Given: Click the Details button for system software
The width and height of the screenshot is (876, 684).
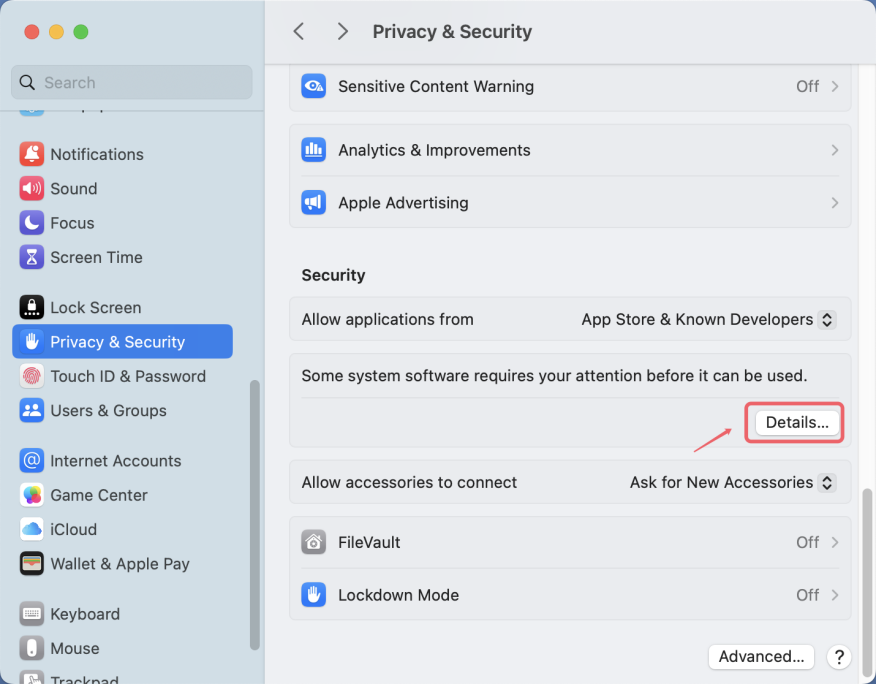Looking at the screenshot, I should tap(794, 422).
